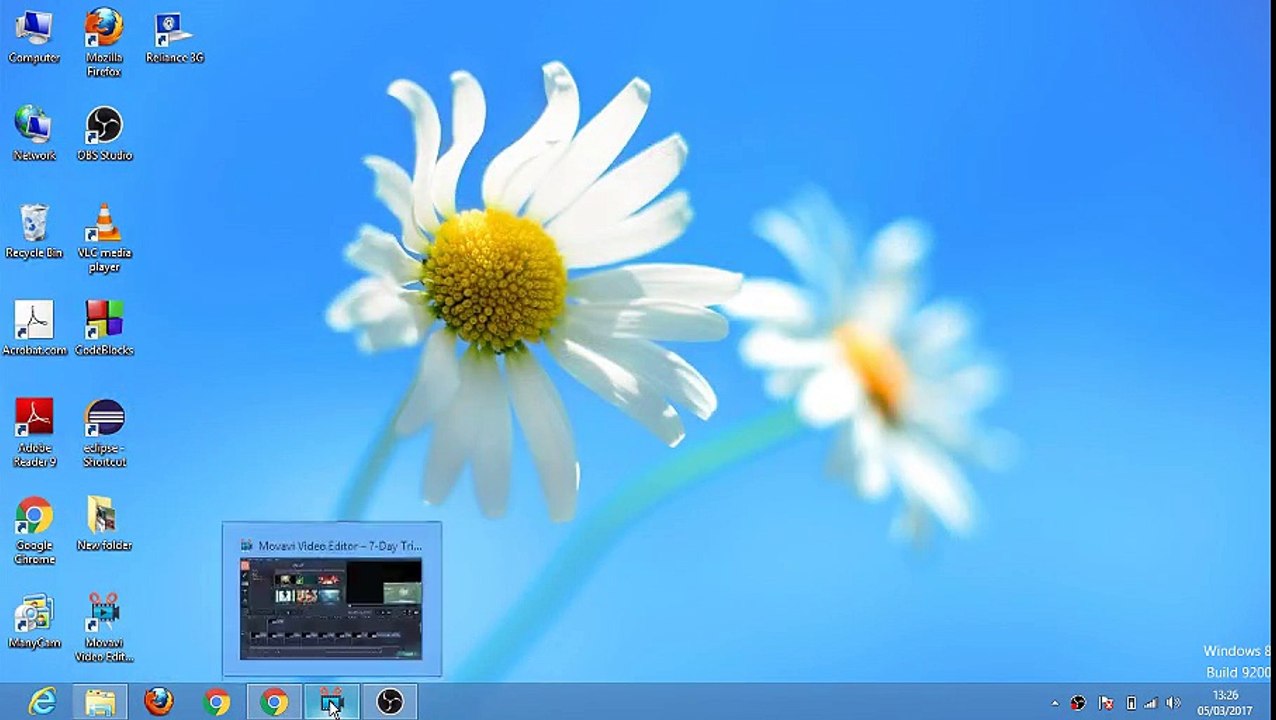Open the Action Center flag icon
The width and height of the screenshot is (1276, 720).
coord(1106,703)
